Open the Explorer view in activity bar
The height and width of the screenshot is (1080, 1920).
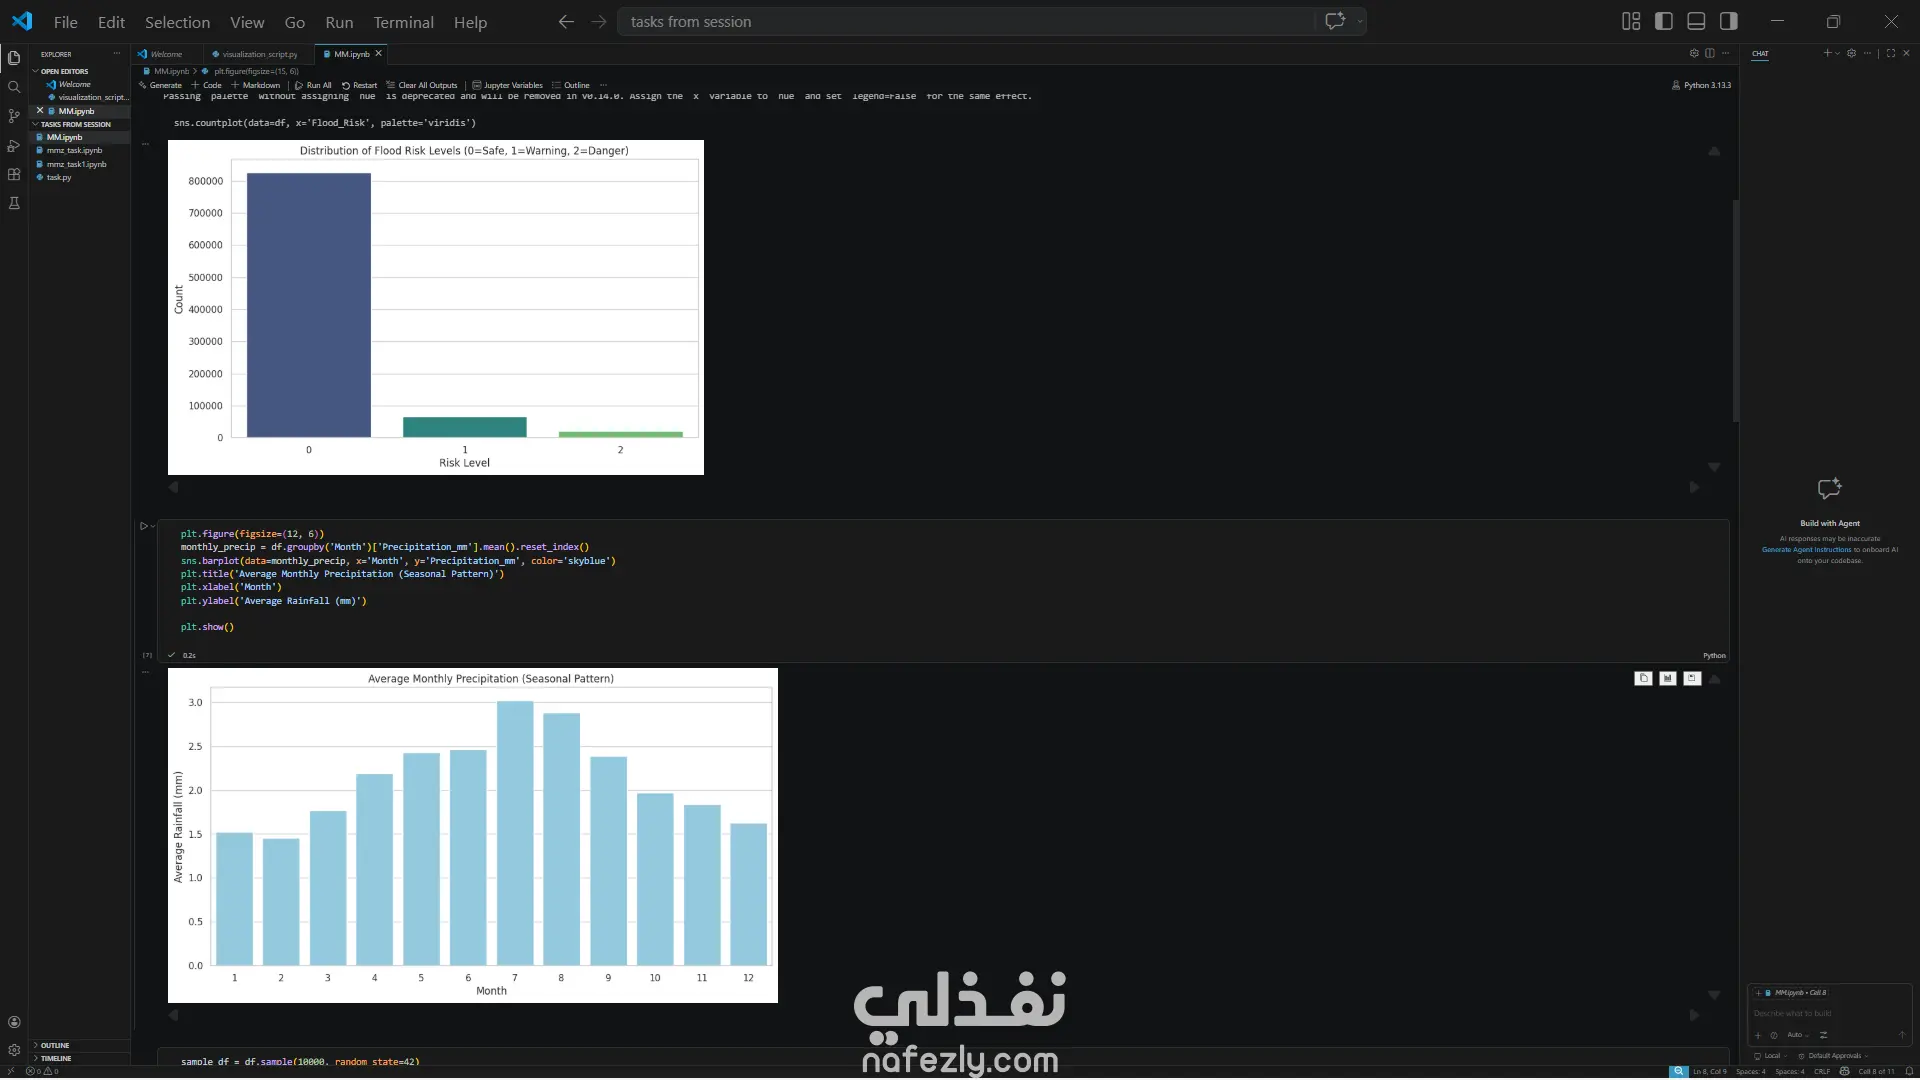pos(14,58)
